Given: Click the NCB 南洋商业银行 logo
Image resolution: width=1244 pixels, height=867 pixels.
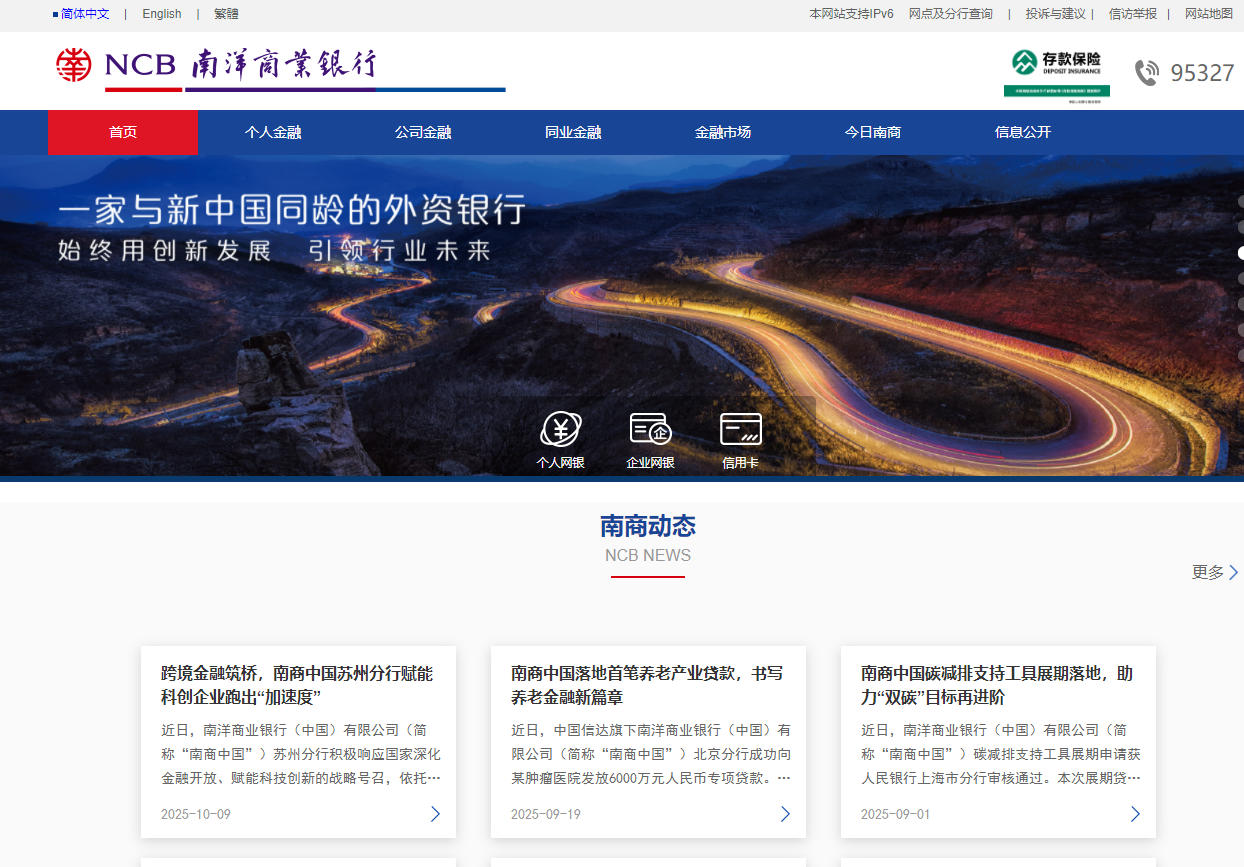Looking at the screenshot, I should pyautogui.click(x=217, y=65).
